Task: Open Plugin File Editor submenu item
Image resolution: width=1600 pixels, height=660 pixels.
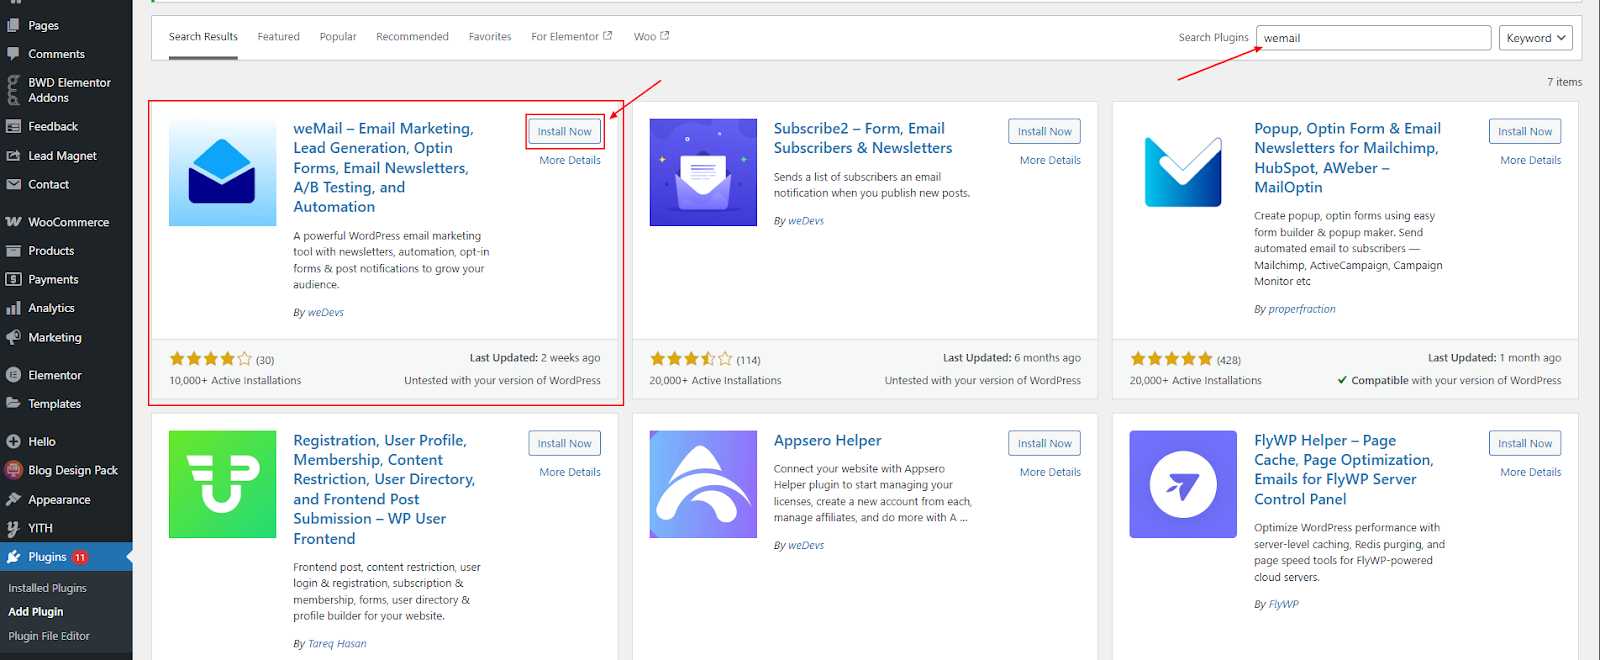Action: 49,636
